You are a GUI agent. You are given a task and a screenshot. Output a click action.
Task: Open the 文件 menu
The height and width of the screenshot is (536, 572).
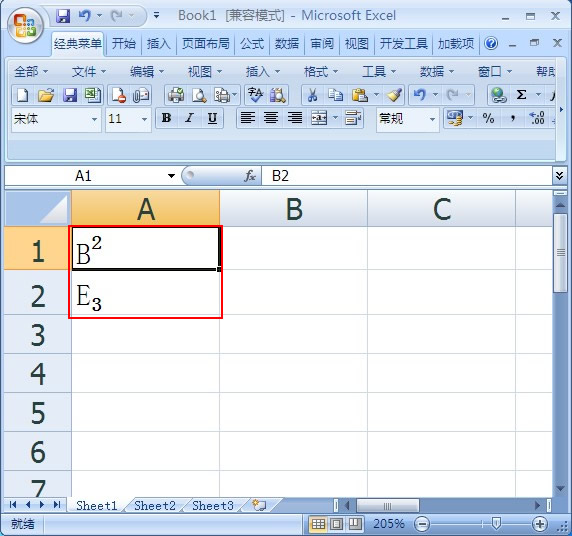89,72
